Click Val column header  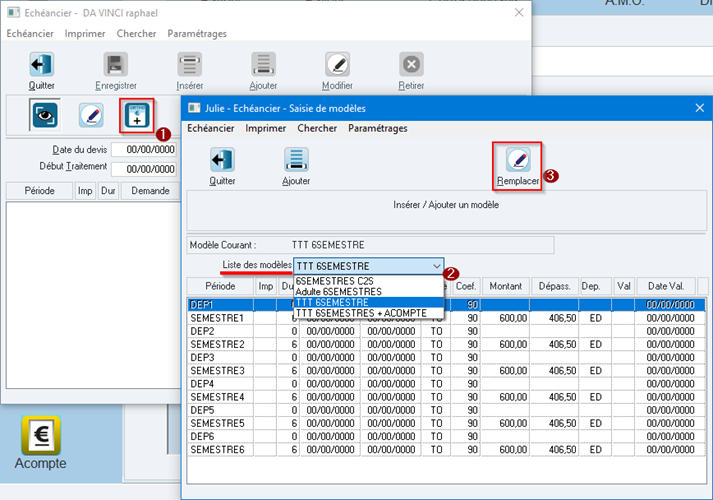point(624,286)
